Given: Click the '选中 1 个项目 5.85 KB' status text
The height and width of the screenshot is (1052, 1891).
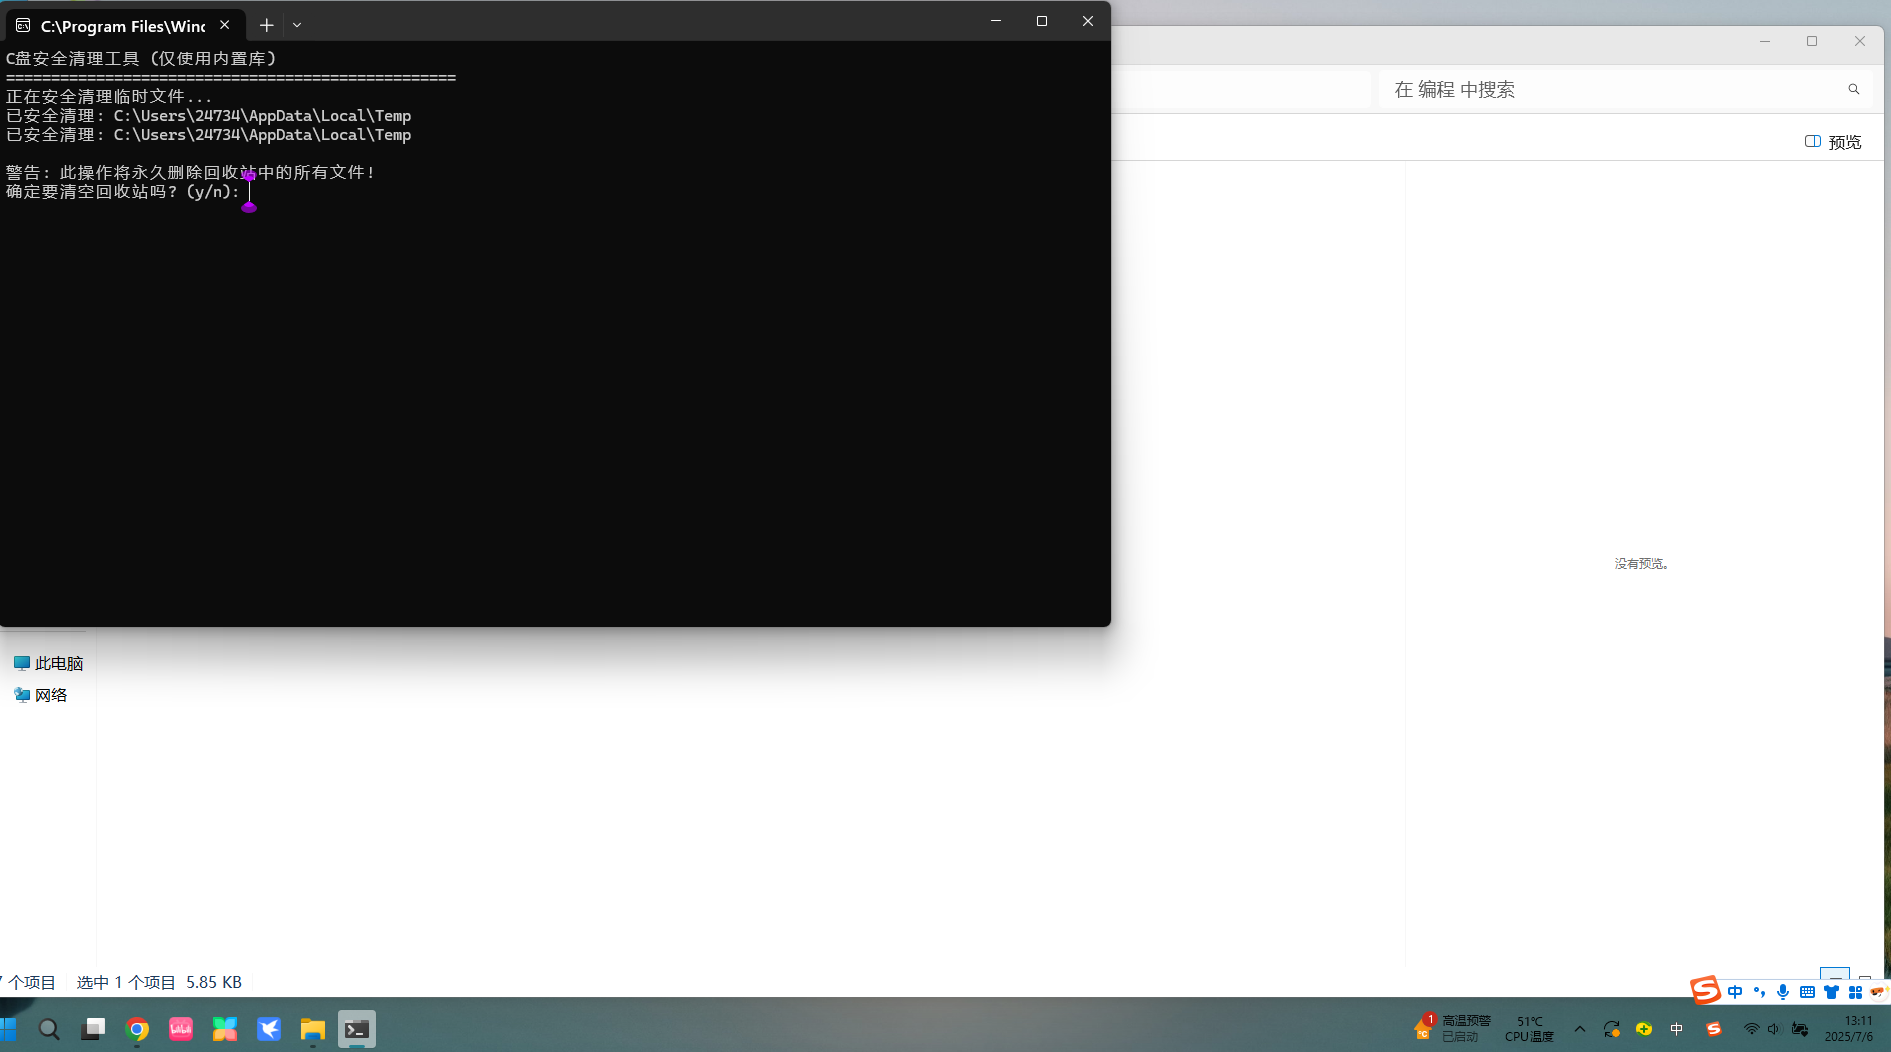Looking at the screenshot, I should [159, 983].
